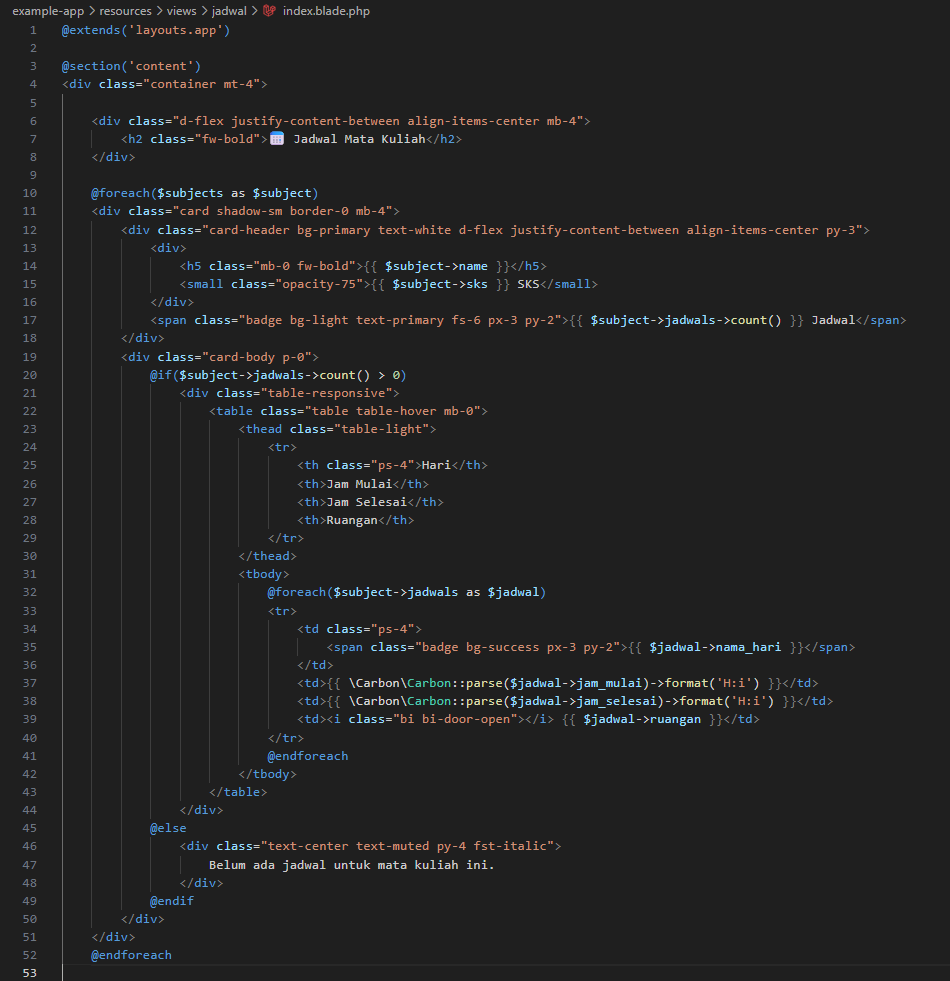Click the @else directive
Viewport: 950px width, 981px height.
168,828
